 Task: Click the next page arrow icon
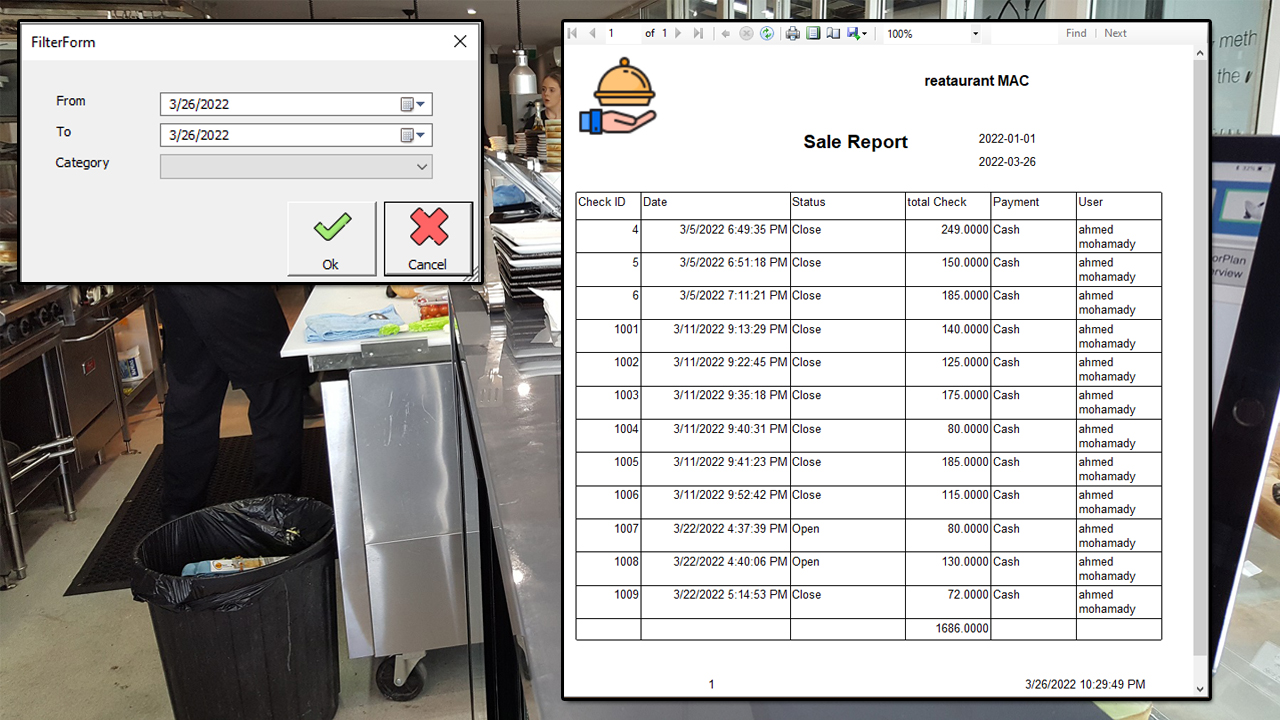[678, 33]
